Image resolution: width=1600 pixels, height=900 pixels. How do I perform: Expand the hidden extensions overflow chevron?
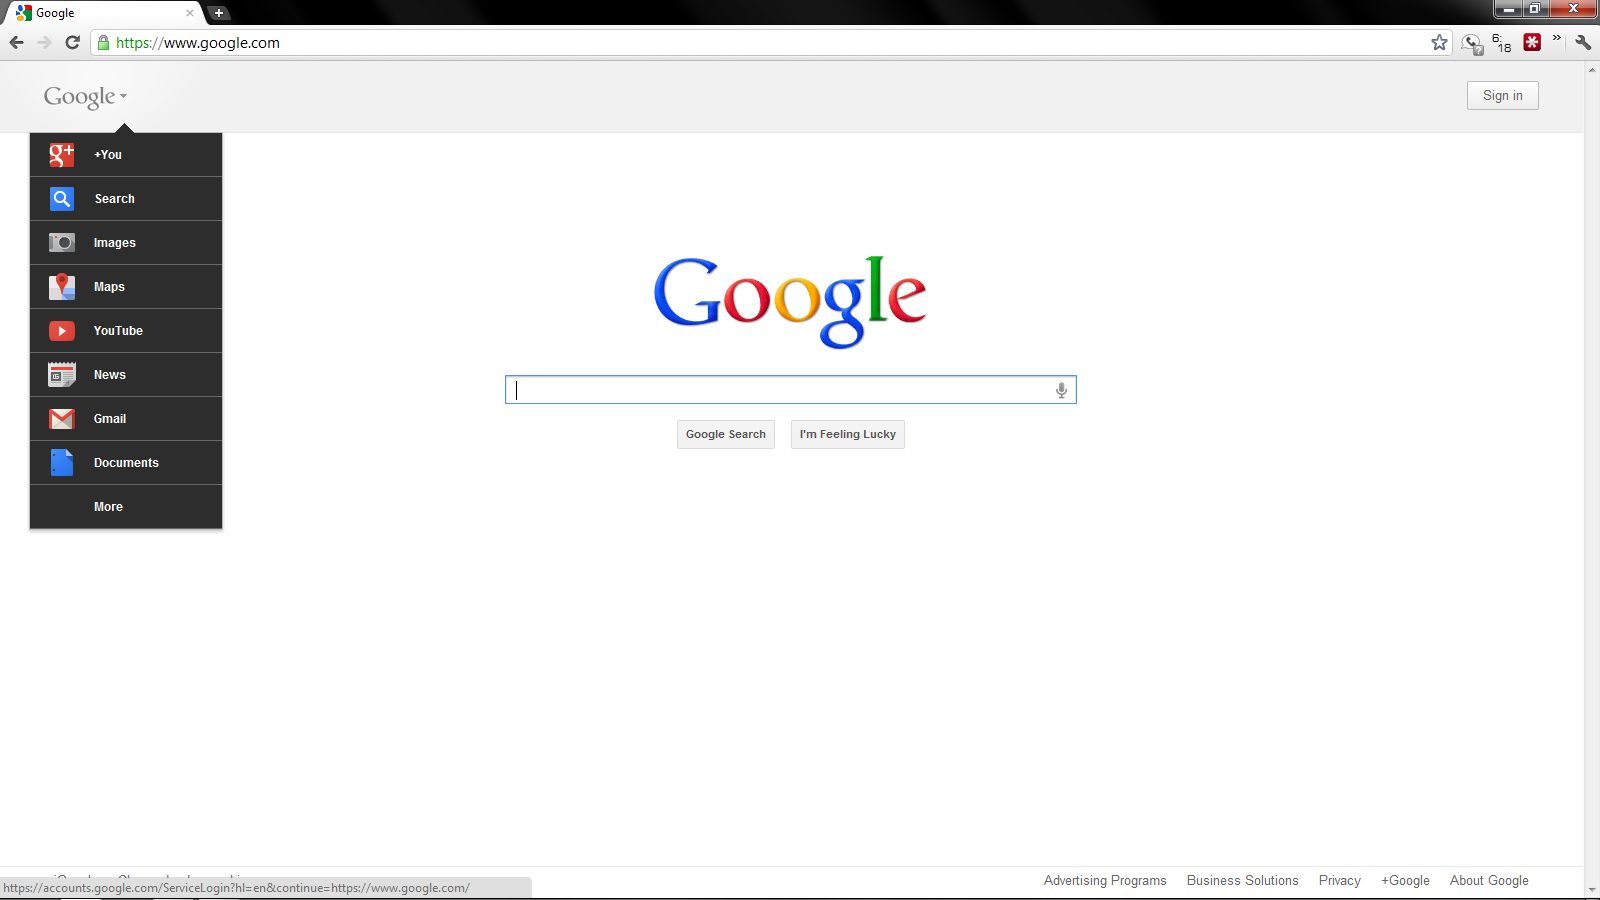[x=1556, y=38]
